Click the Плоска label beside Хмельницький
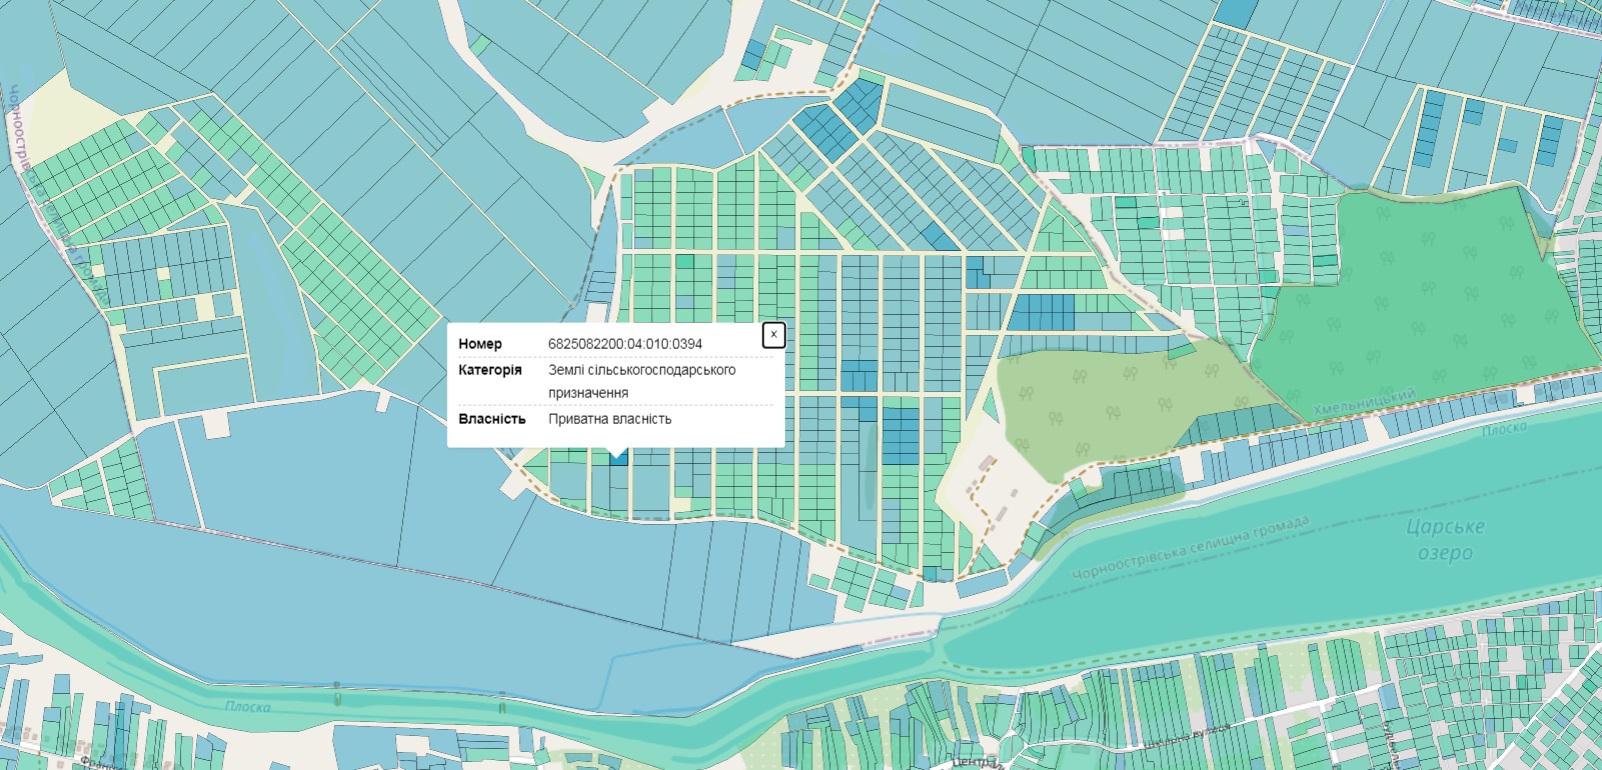The width and height of the screenshot is (1602, 770). point(1504,428)
